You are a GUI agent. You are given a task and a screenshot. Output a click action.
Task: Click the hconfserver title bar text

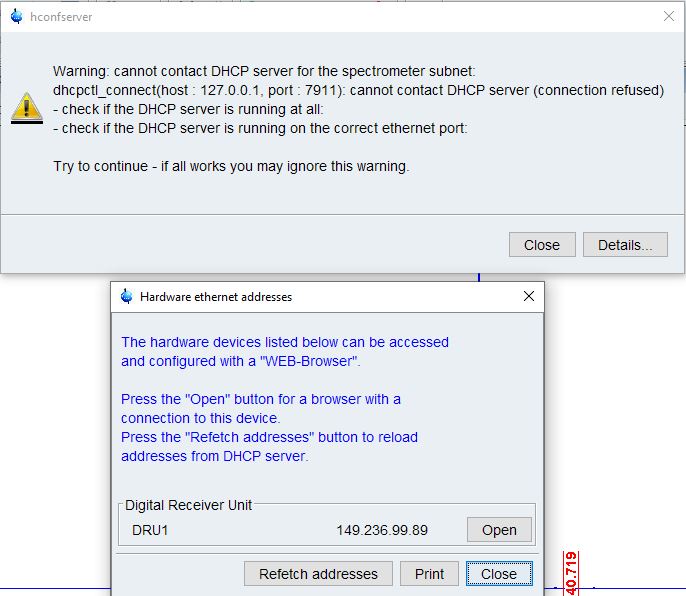click(x=60, y=17)
